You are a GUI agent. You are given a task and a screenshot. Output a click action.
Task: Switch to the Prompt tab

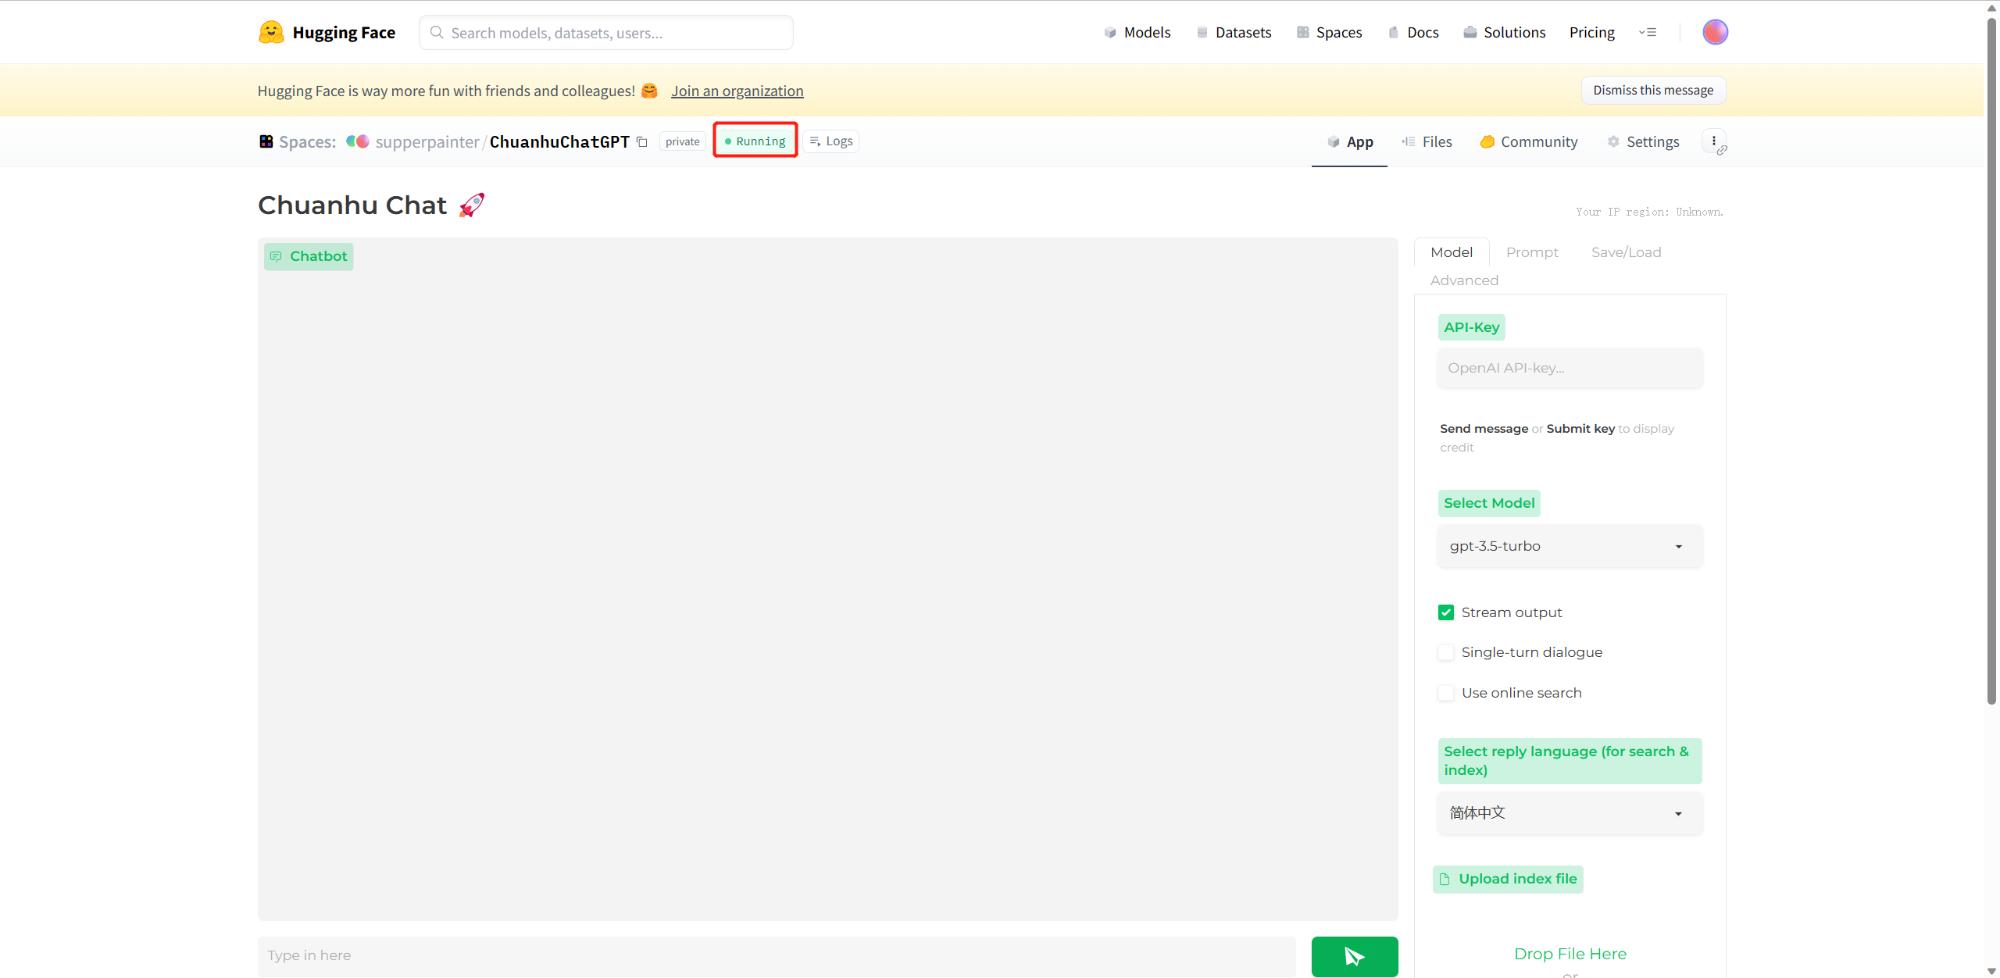(1532, 252)
